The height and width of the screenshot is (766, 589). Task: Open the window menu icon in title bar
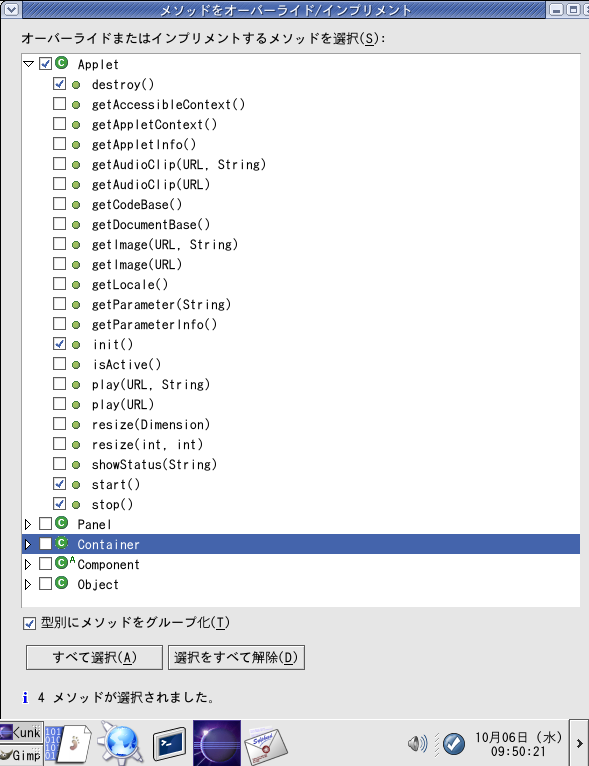11,9
